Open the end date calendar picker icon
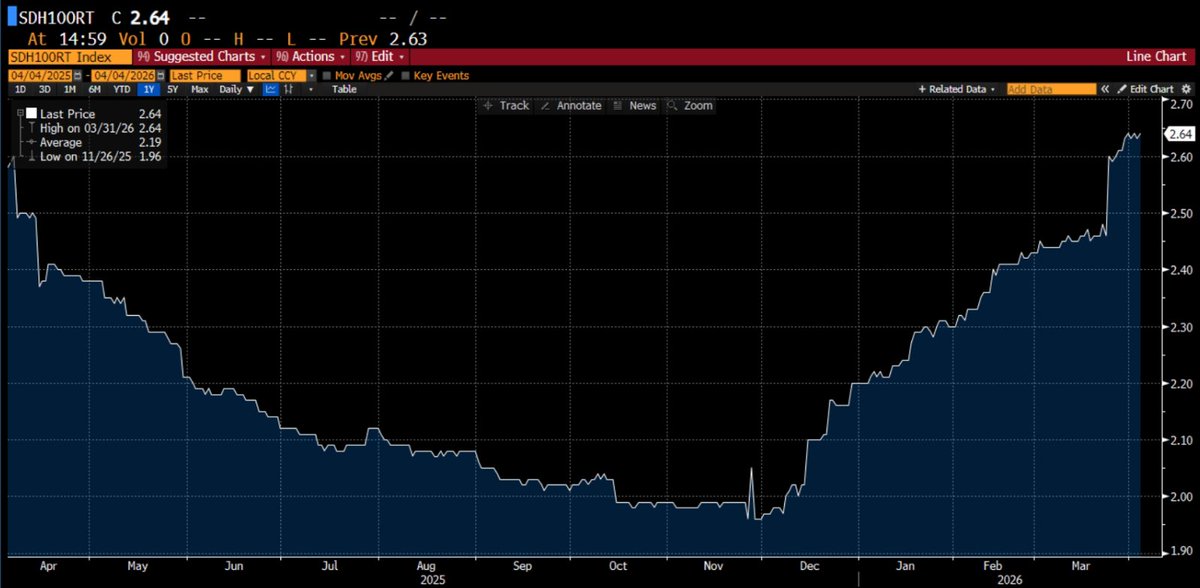Image resolution: width=1200 pixels, height=588 pixels. [160, 76]
